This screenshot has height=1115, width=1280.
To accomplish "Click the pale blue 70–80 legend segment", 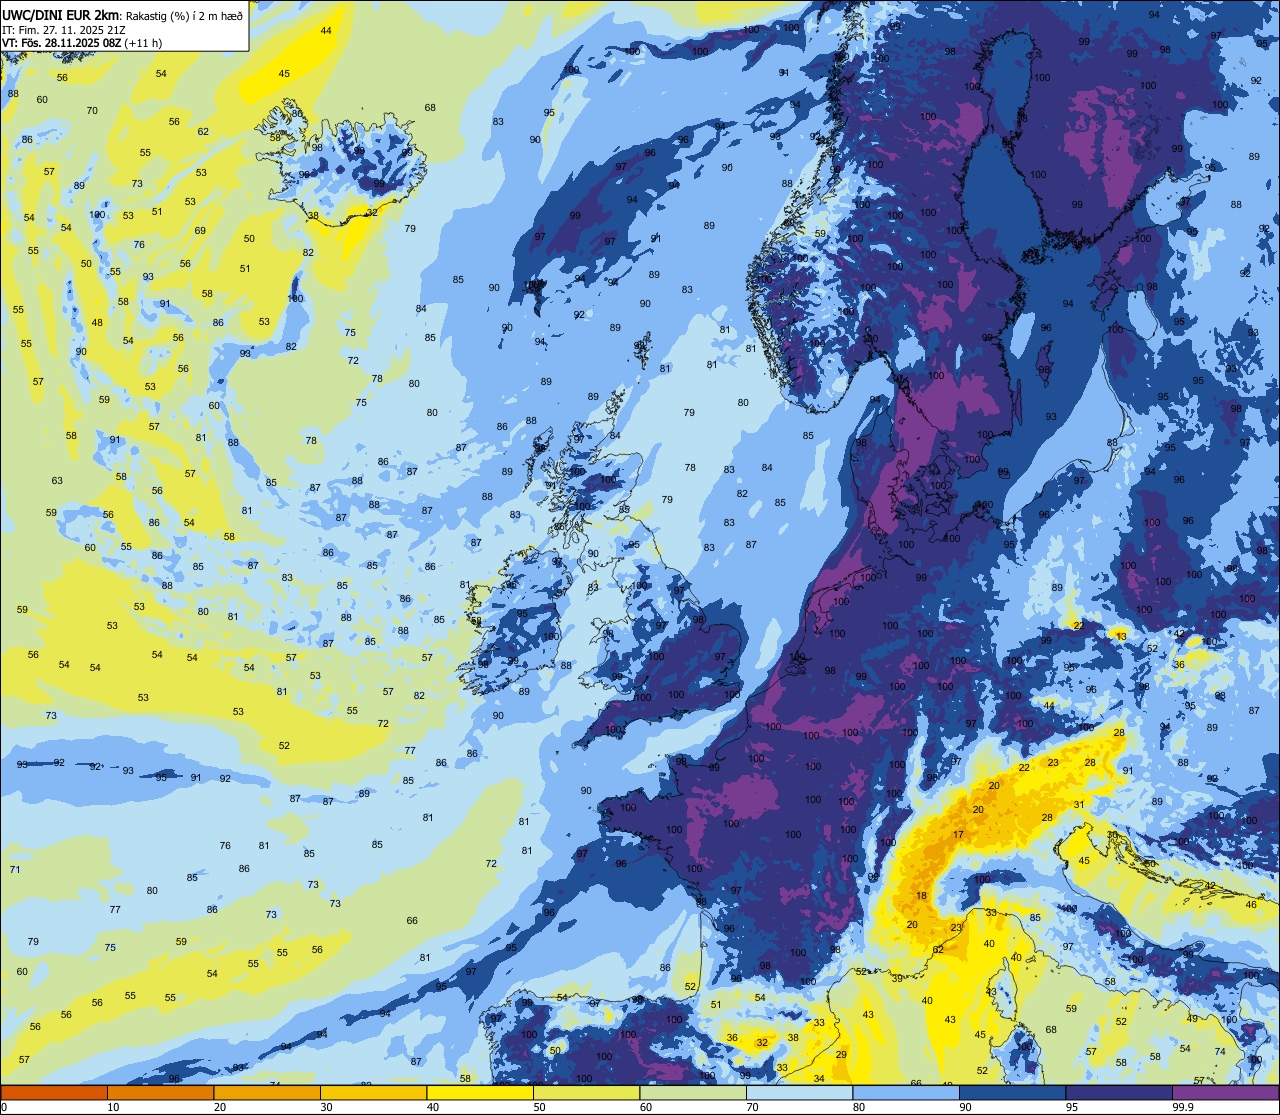I will [799, 1092].
